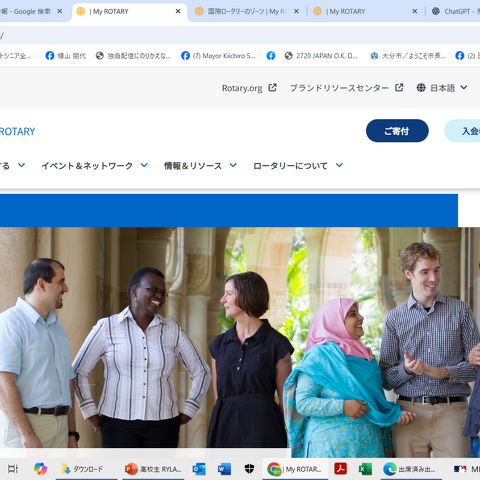Expand the 情報＆リソース menu
Screen dimensions: 480x480
pyautogui.click(x=200, y=165)
